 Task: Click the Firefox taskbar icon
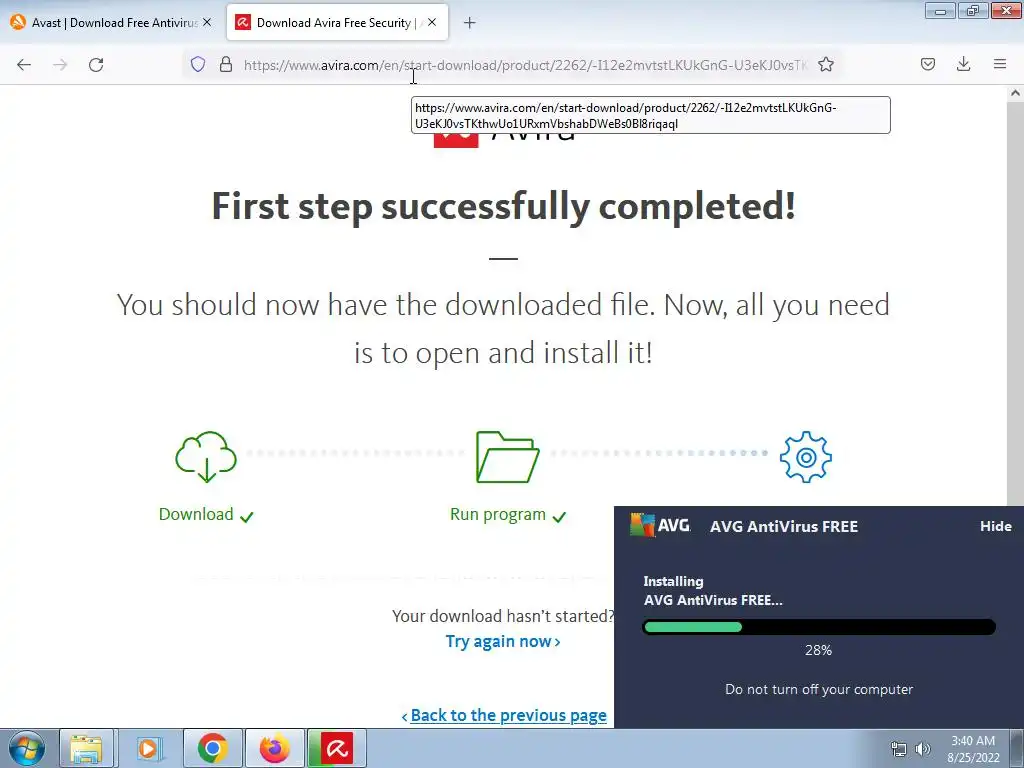[275, 748]
